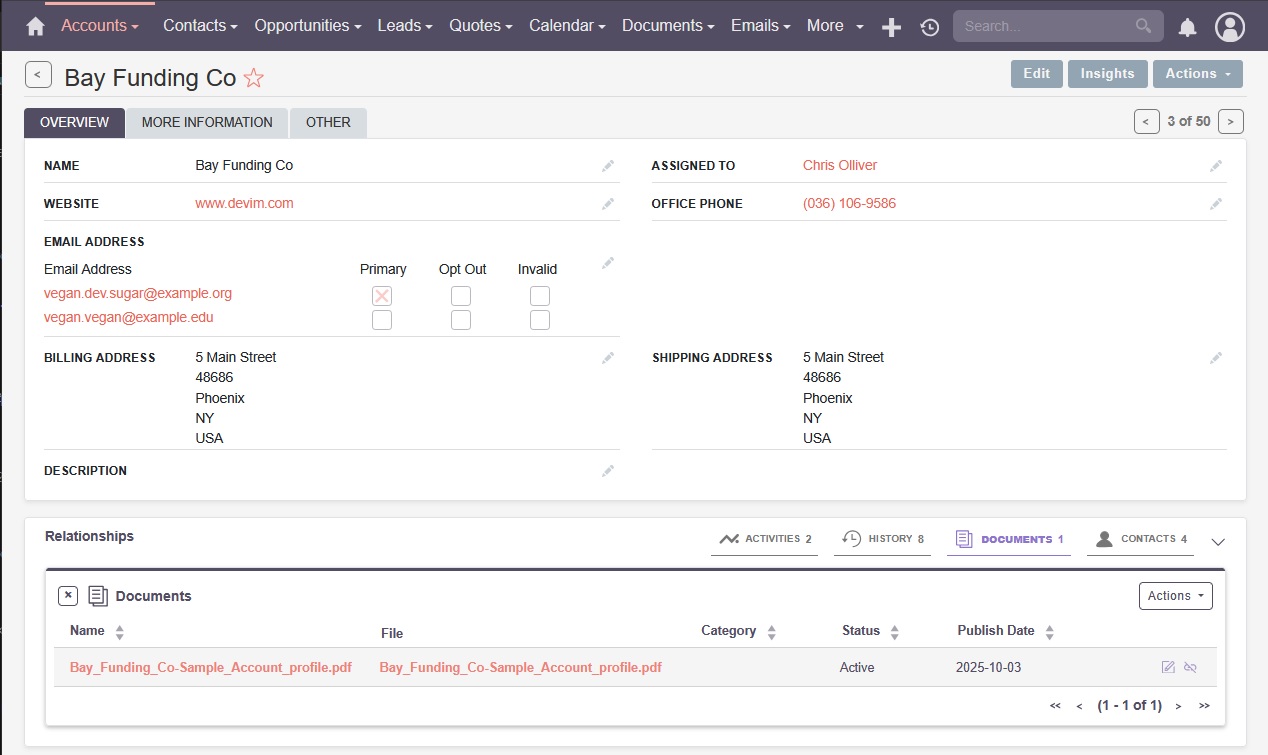Toggle Primary checkbox for vegan.vegan@example.edu
This screenshot has width=1268, height=755.
[x=381, y=320]
